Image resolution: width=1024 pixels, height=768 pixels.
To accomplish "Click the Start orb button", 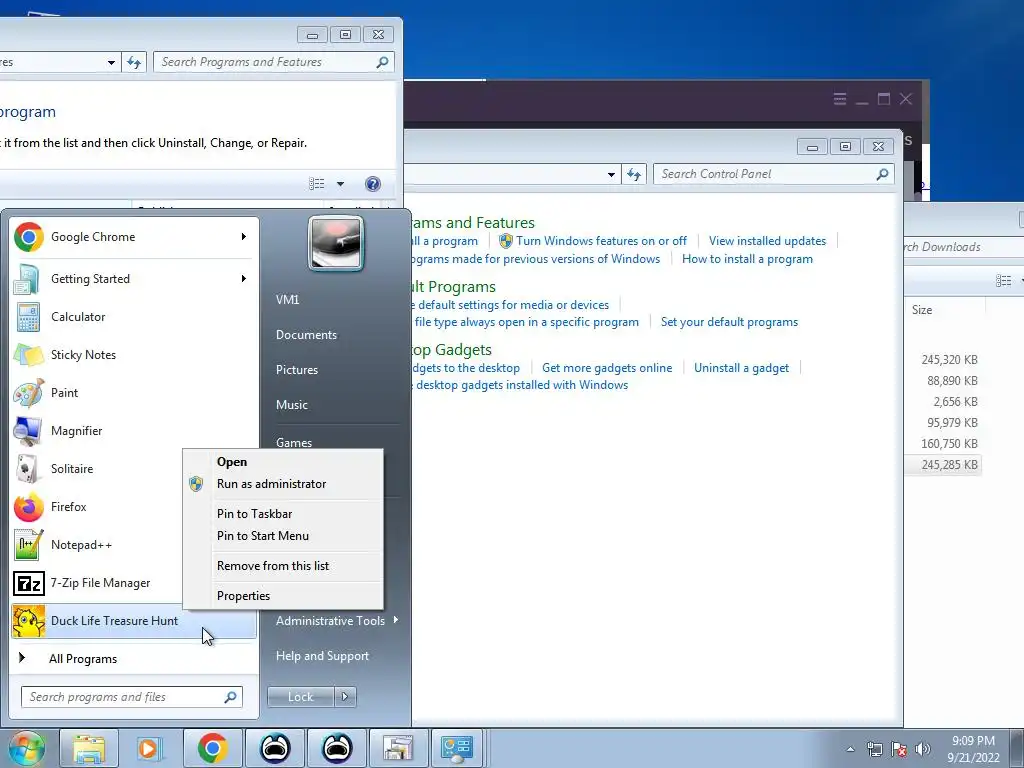I will tap(26, 748).
